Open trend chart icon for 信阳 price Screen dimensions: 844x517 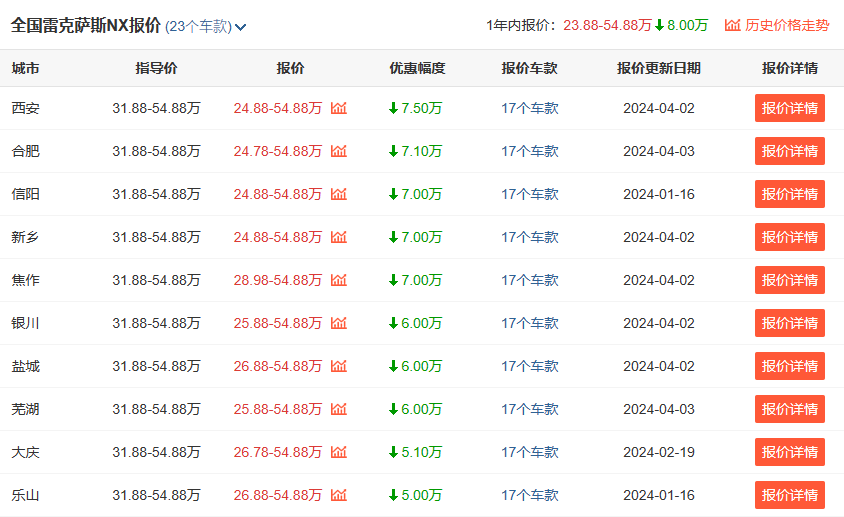(x=339, y=194)
